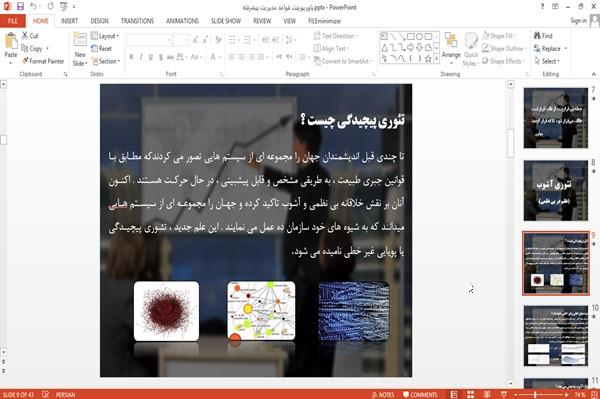Click the Undo arrow
This screenshot has width=600, height=399.
[x=33, y=7]
